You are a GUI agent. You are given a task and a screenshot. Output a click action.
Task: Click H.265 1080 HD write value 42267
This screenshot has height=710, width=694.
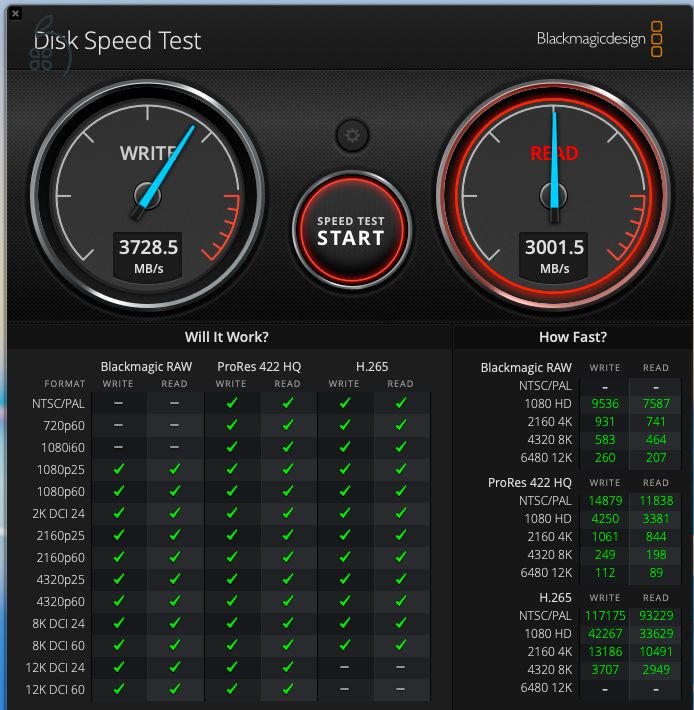click(x=605, y=633)
